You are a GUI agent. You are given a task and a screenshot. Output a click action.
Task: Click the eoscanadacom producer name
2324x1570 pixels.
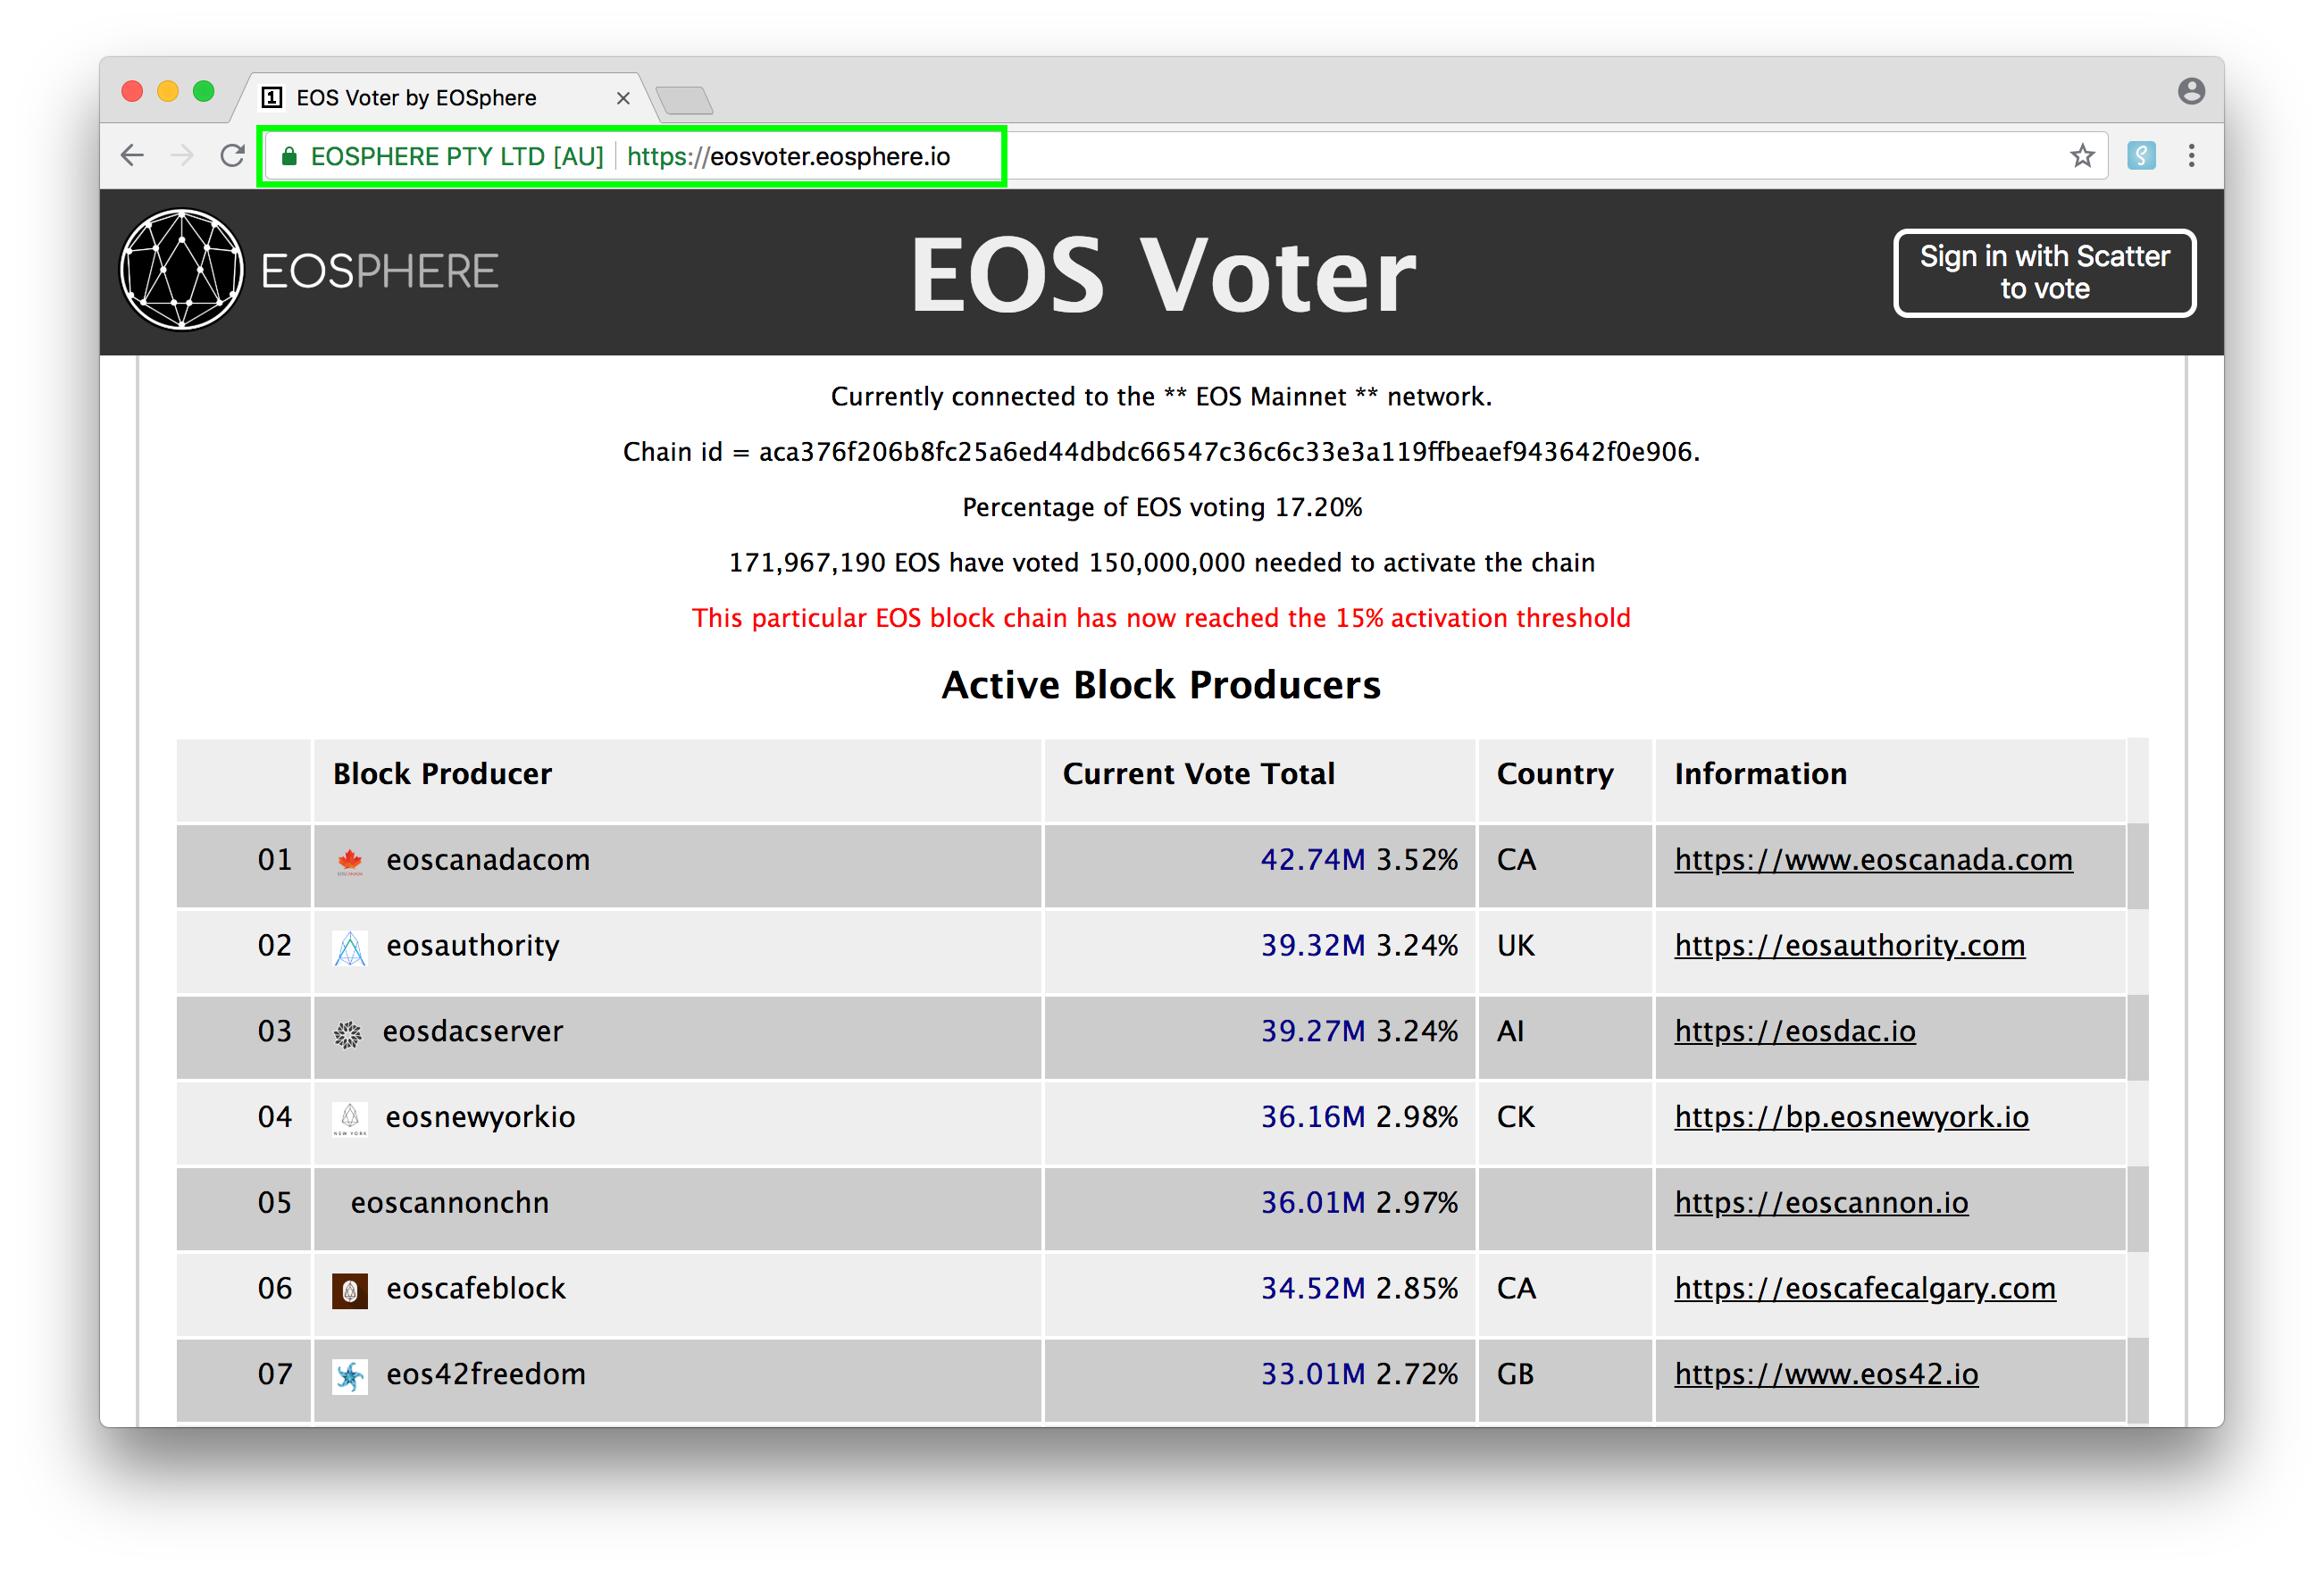tap(488, 860)
